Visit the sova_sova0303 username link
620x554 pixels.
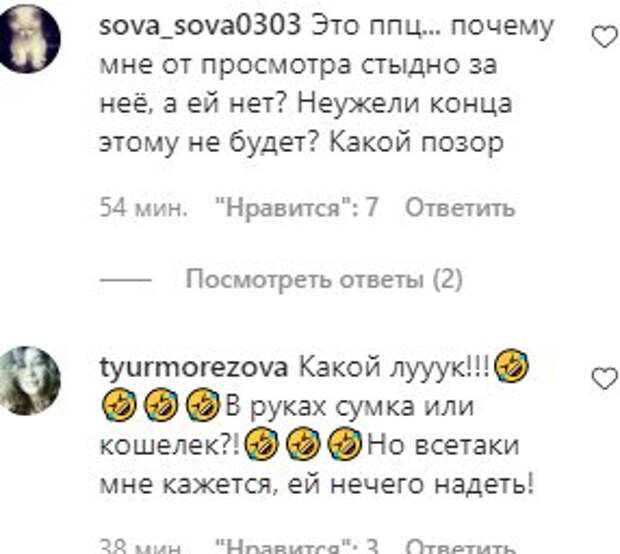pyautogui.click(x=200, y=26)
